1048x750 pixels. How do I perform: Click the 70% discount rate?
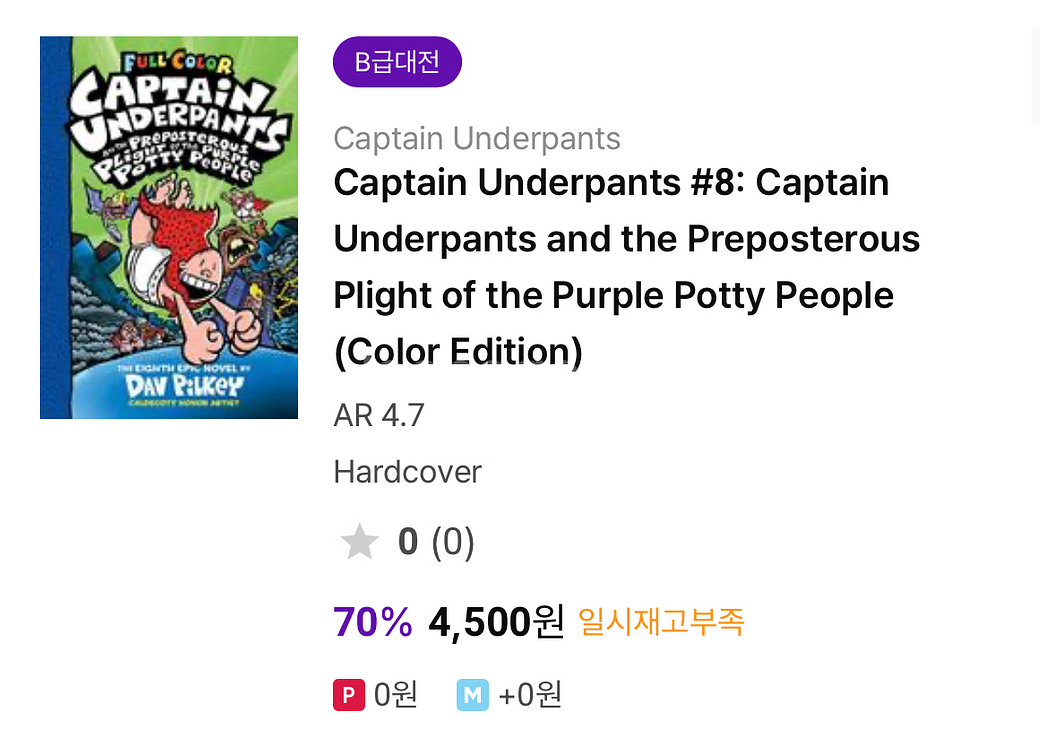372,622
